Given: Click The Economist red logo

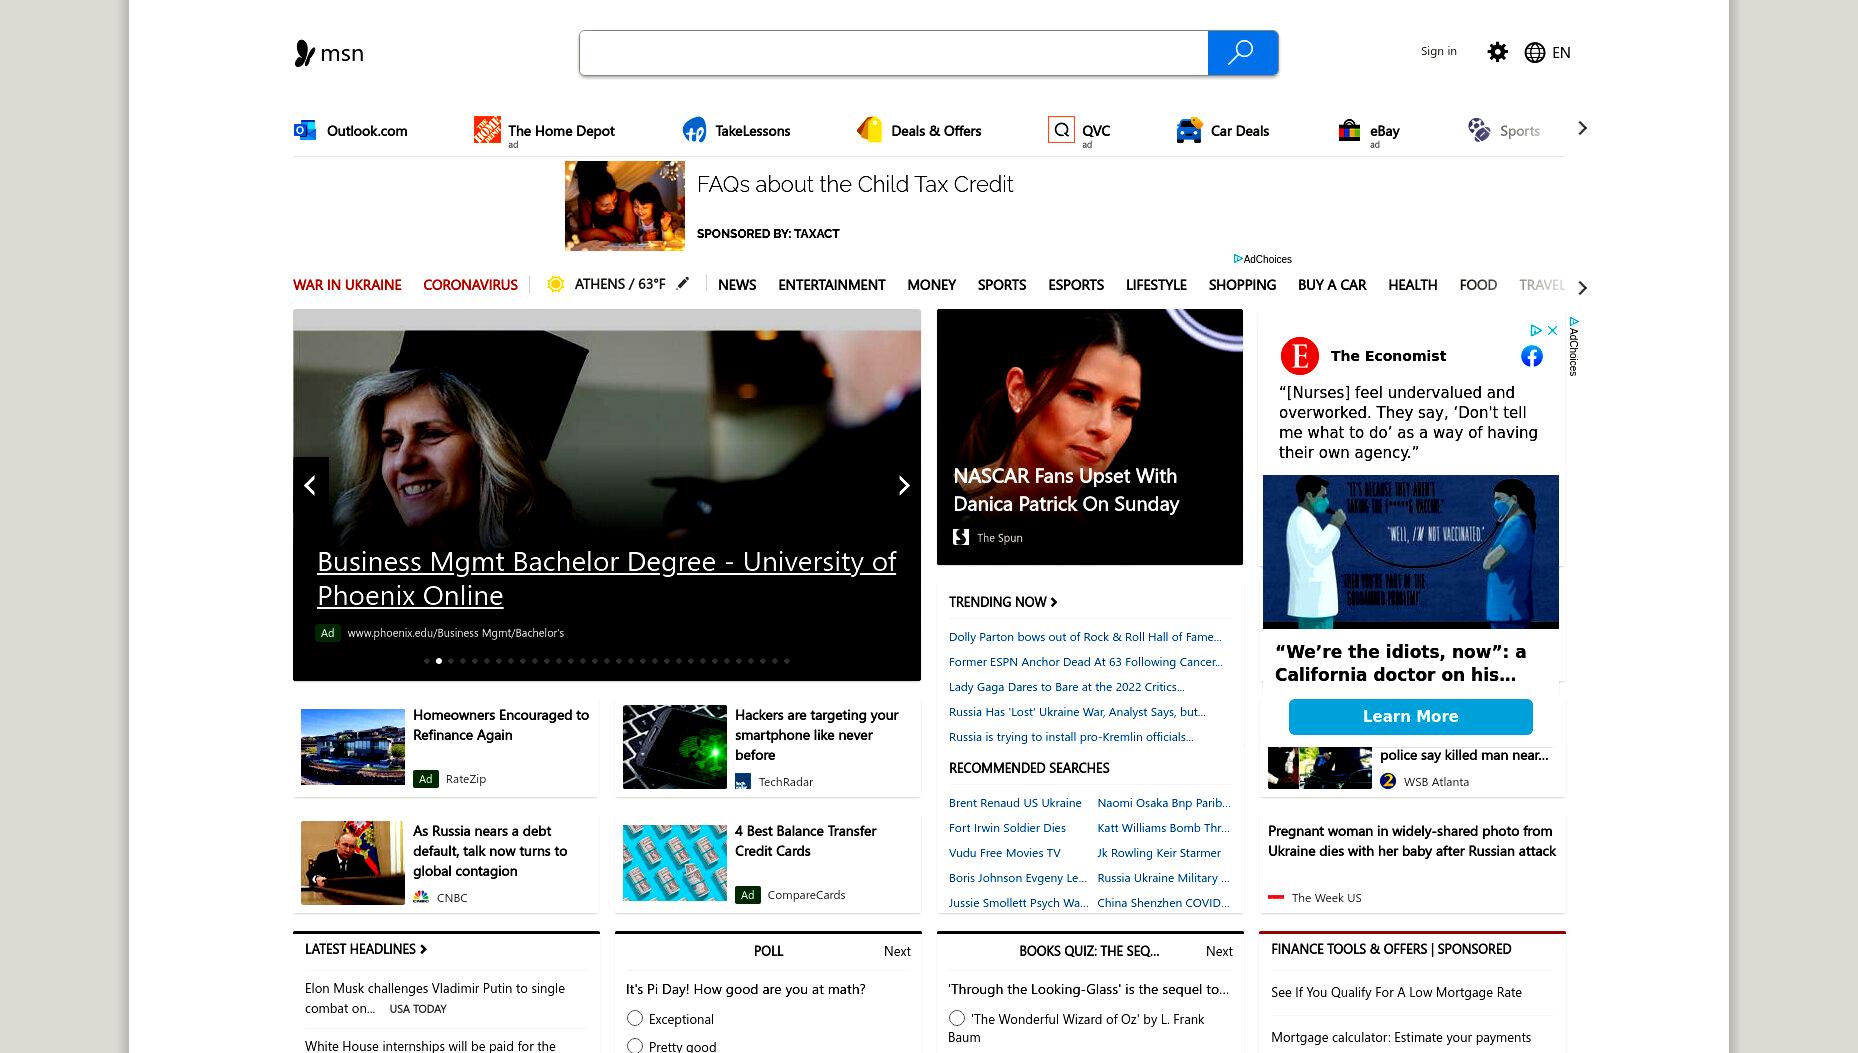Looking at the screenshot, I should (1300, 356).
